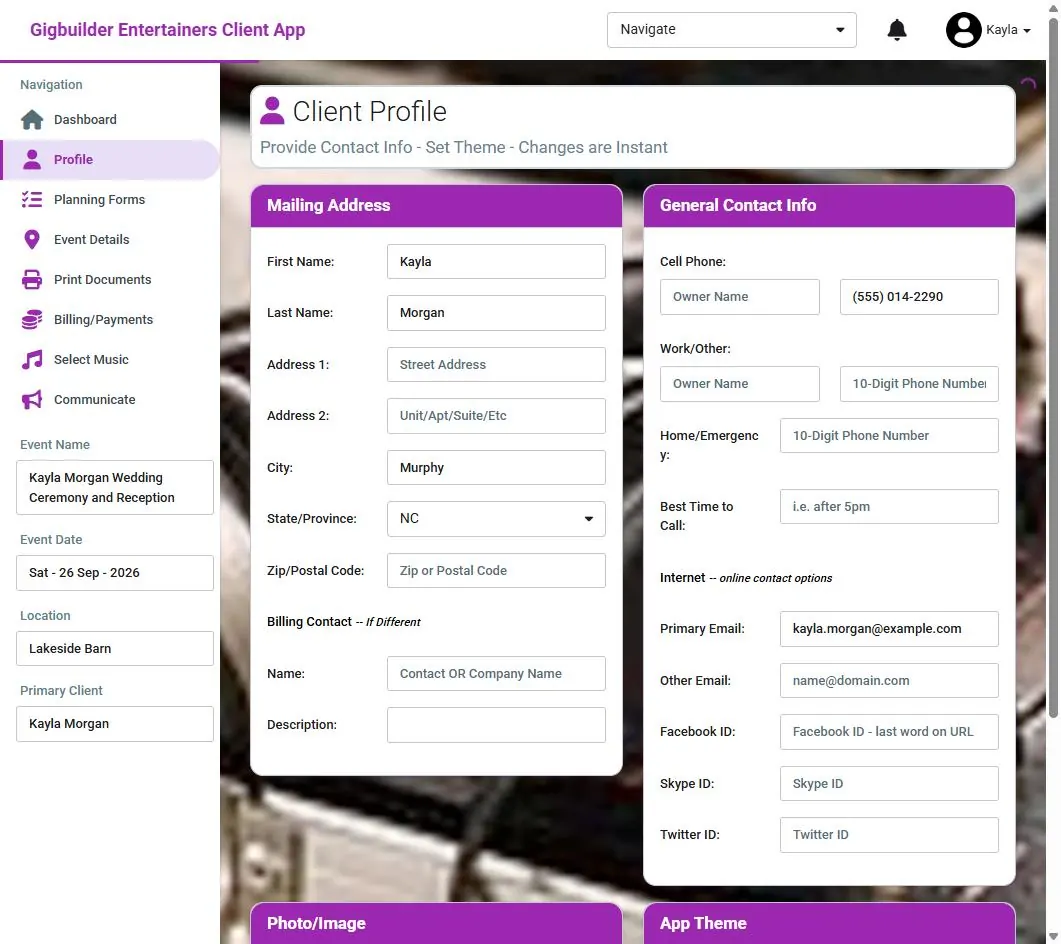Open the Print Documents printer icon
This screenshot has height=944, width=1061.
(x=32, y=279)
